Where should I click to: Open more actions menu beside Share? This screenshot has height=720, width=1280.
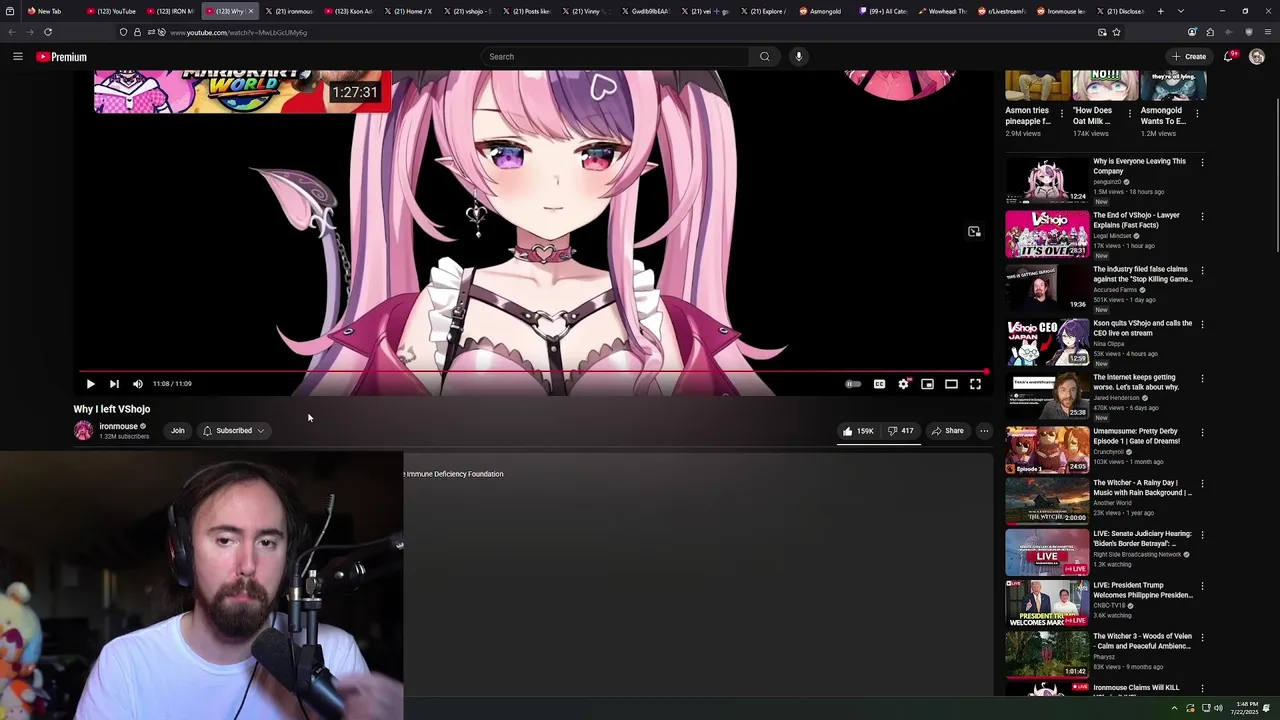coord(984,431)
